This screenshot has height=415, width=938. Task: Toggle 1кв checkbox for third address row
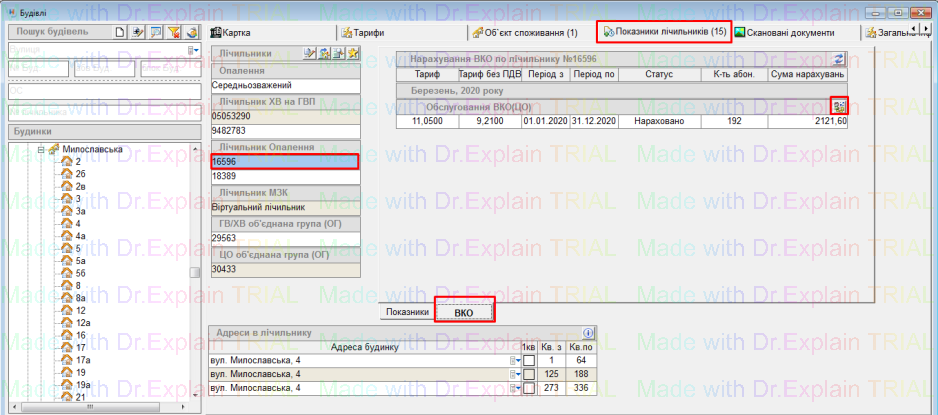529,389
